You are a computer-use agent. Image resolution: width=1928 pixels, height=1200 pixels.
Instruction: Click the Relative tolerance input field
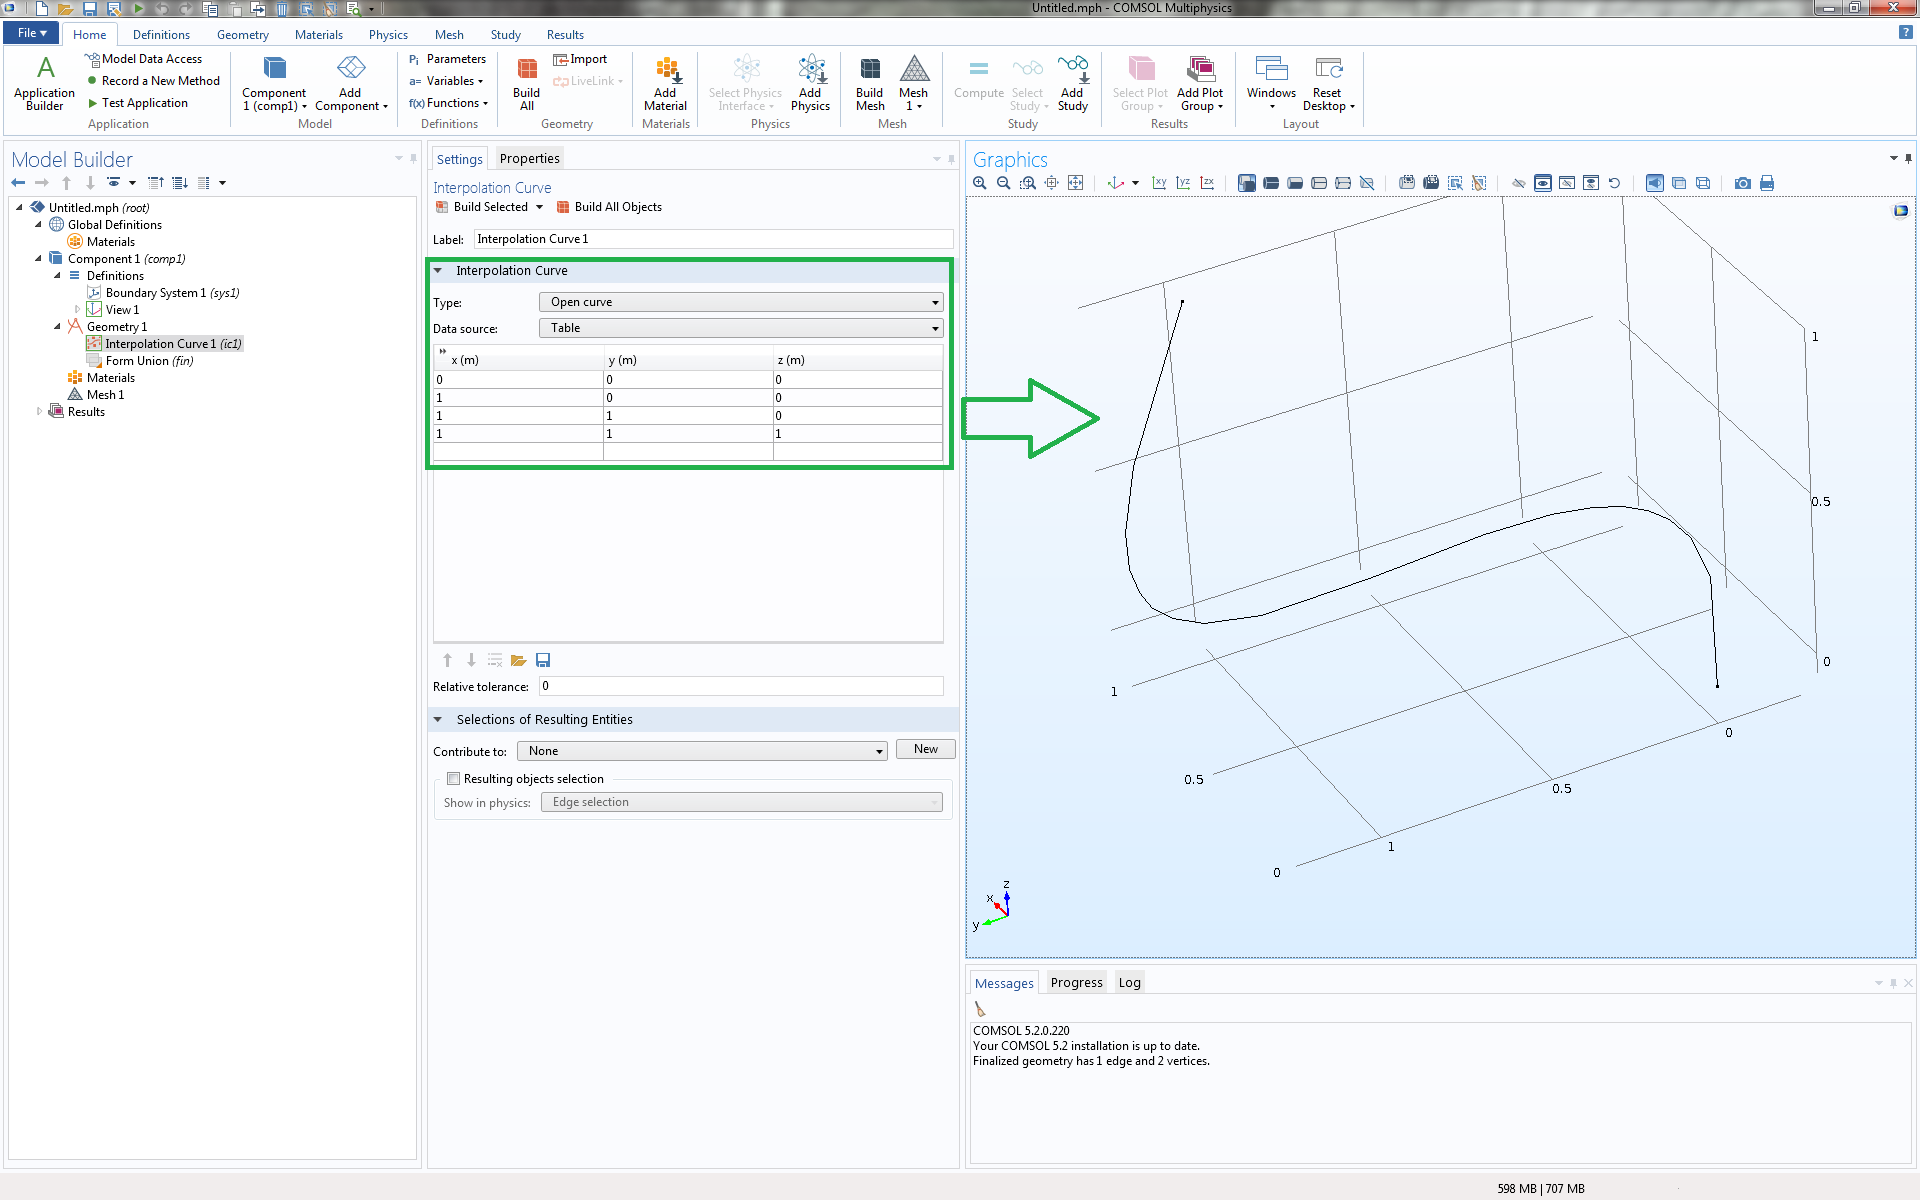click(740, 686)
